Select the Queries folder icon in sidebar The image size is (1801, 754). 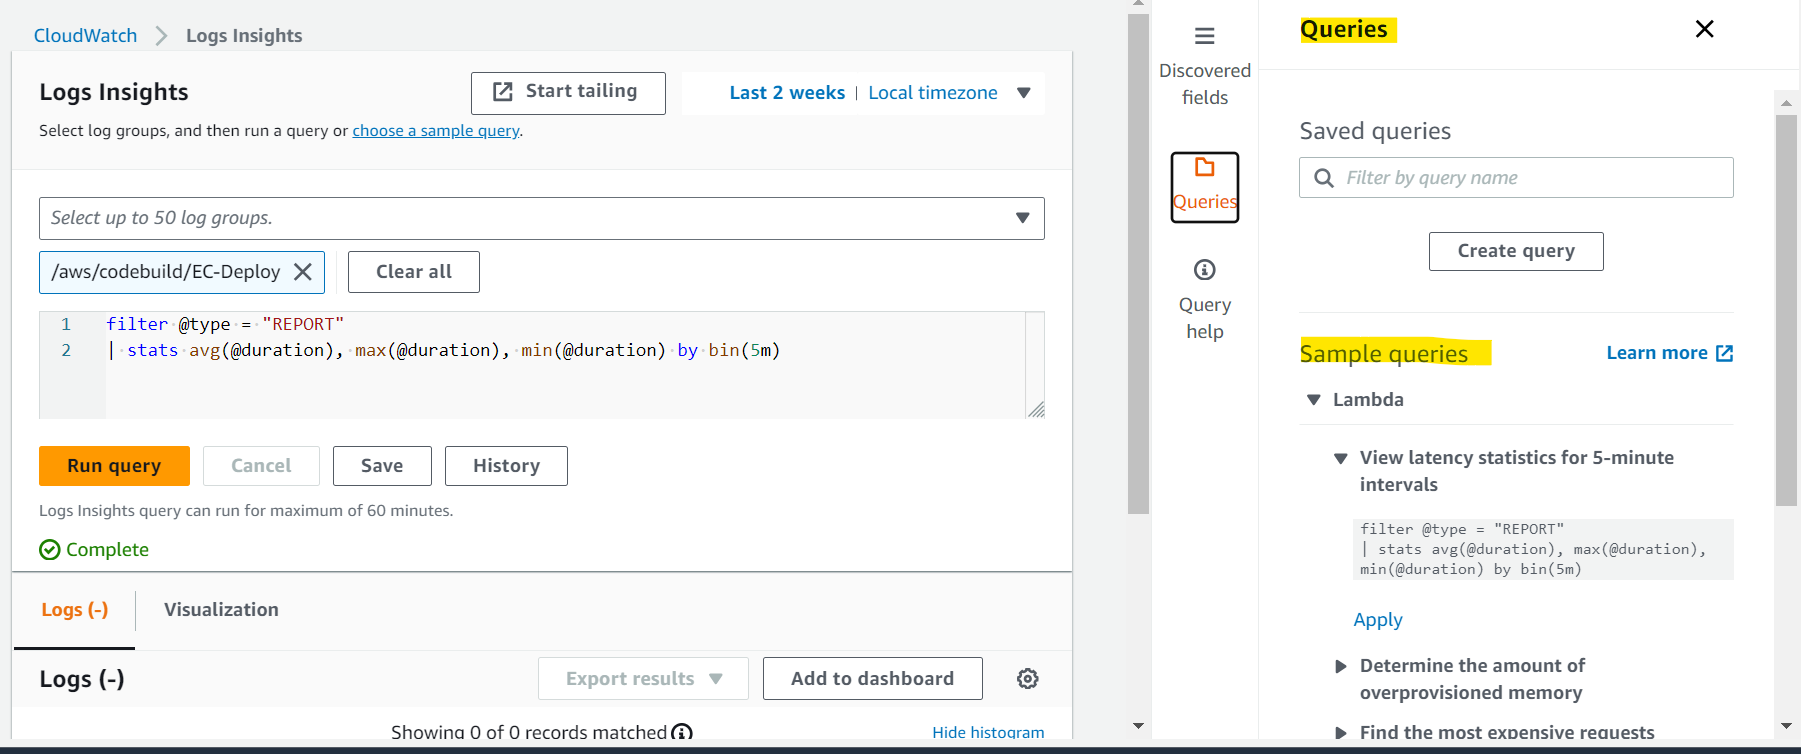1204,167
